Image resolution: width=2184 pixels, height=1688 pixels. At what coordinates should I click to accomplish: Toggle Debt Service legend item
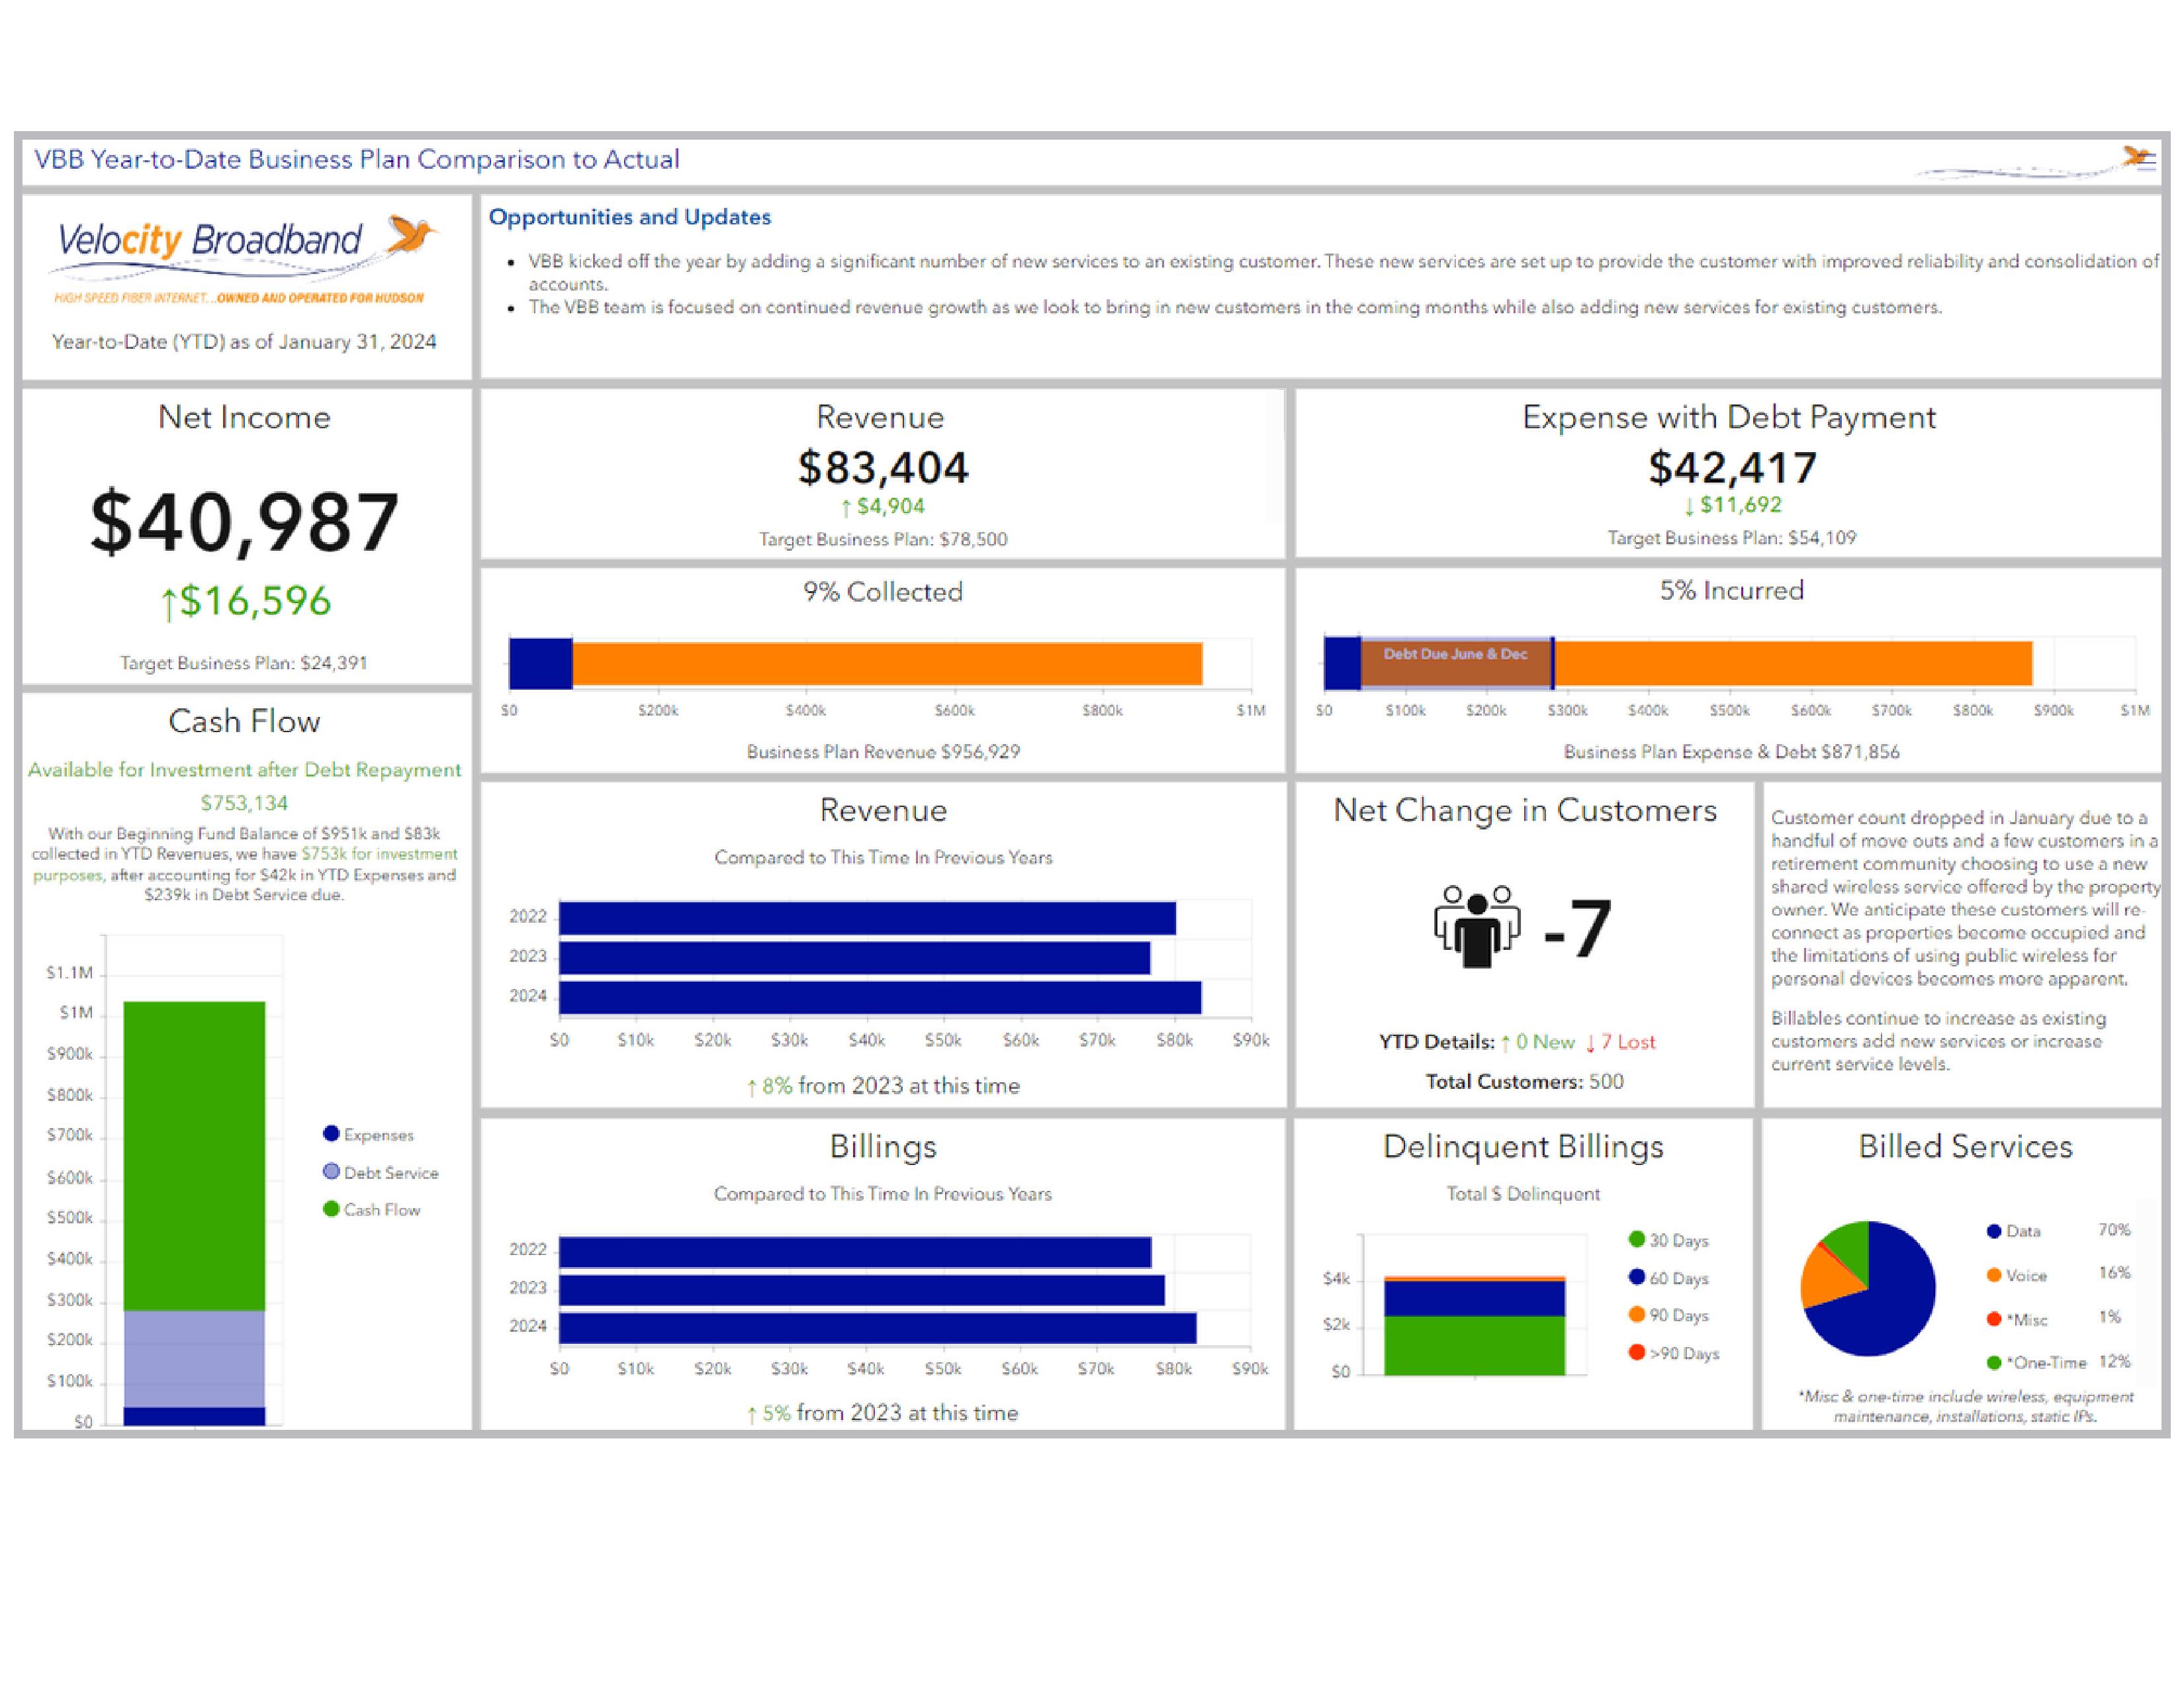pos(381,1172)
